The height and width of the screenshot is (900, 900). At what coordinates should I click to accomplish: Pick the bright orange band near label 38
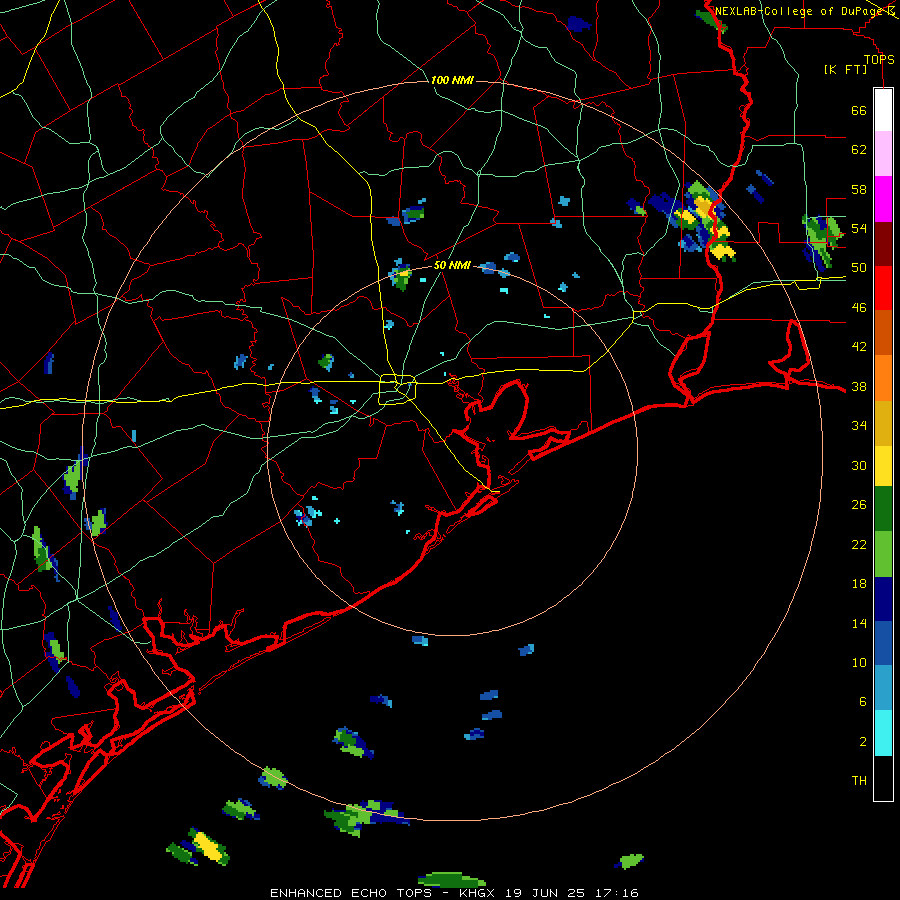click(883, 378)
